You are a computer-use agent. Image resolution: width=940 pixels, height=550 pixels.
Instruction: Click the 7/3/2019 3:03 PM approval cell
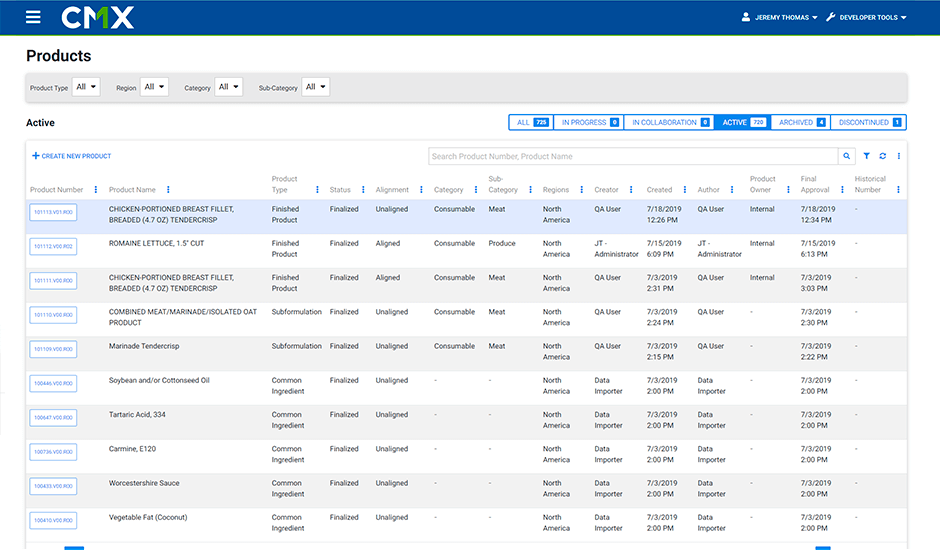(x=816, y=283)
